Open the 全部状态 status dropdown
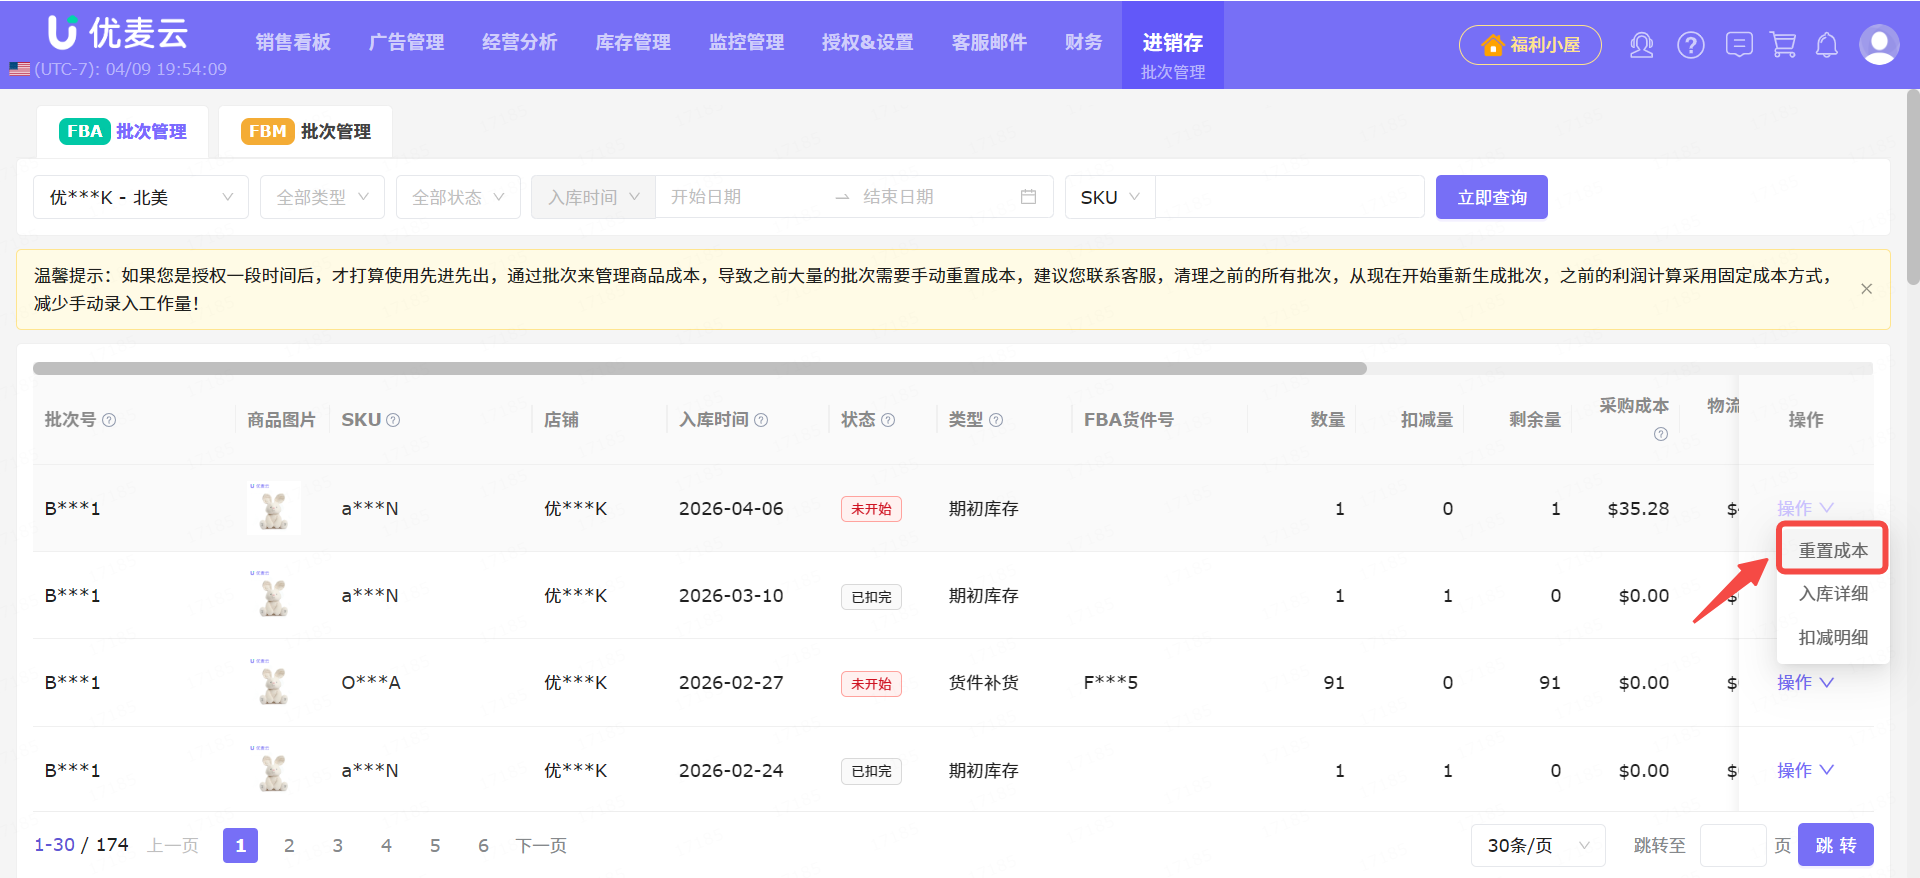The width and height of the screenshot is (1920, 878). tap(458, 197)
